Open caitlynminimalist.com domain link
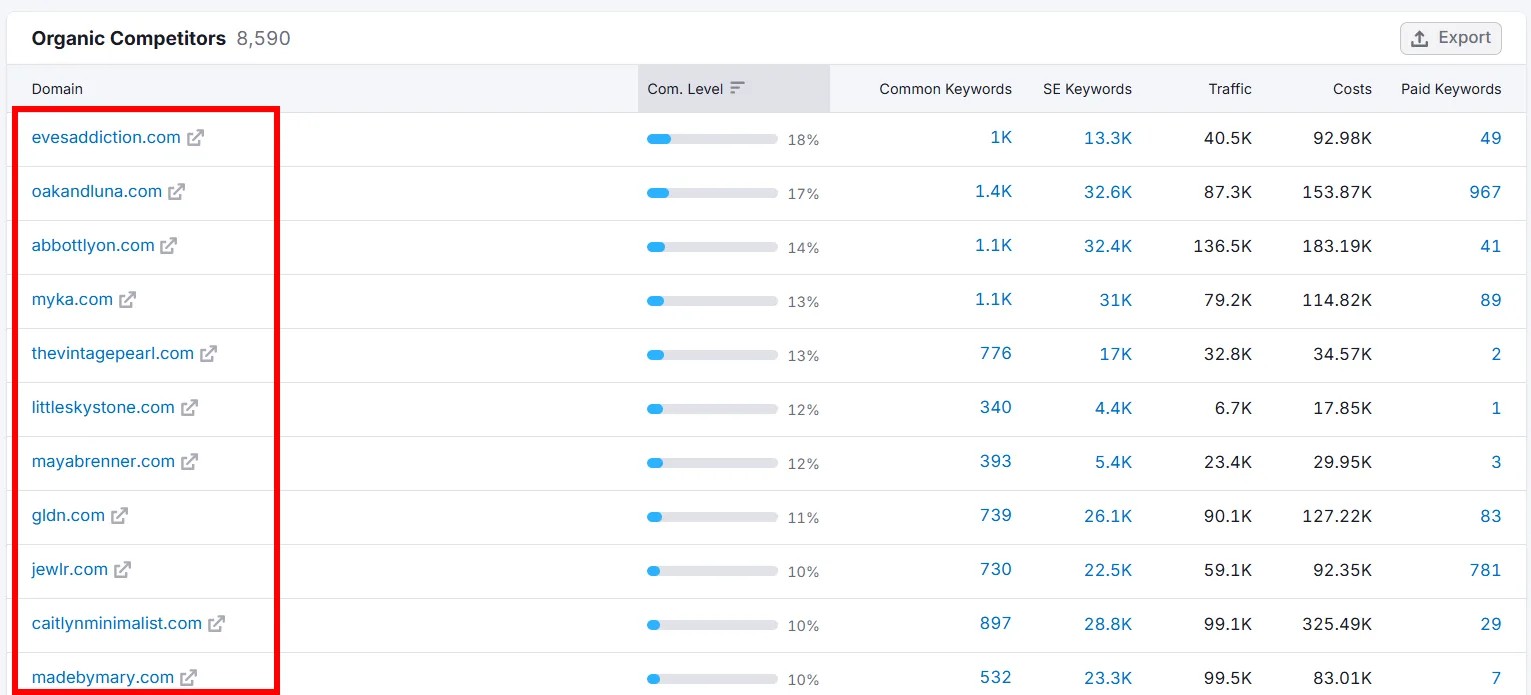Image resolution: width=1531 pixels, height=695 pixels. tap(117, 623)
